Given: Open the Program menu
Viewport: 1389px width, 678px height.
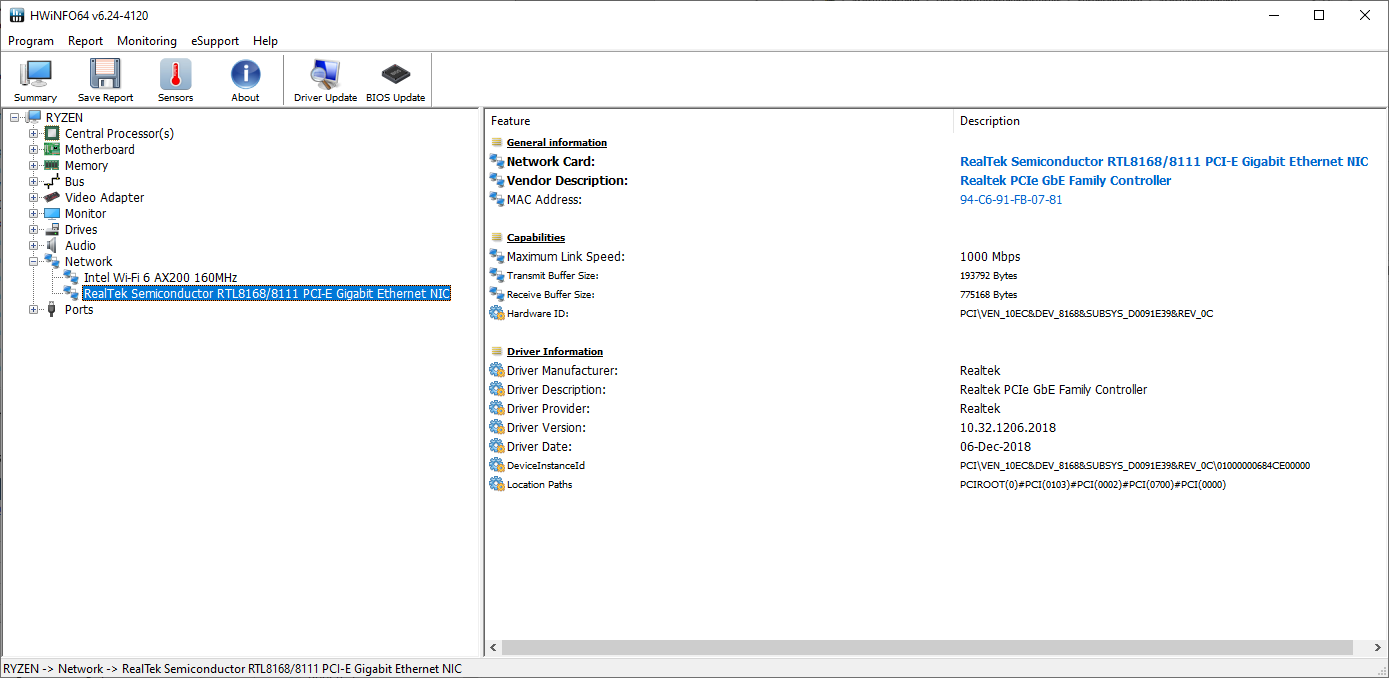Looking at the screenshot, I should (x=31, y=41).
